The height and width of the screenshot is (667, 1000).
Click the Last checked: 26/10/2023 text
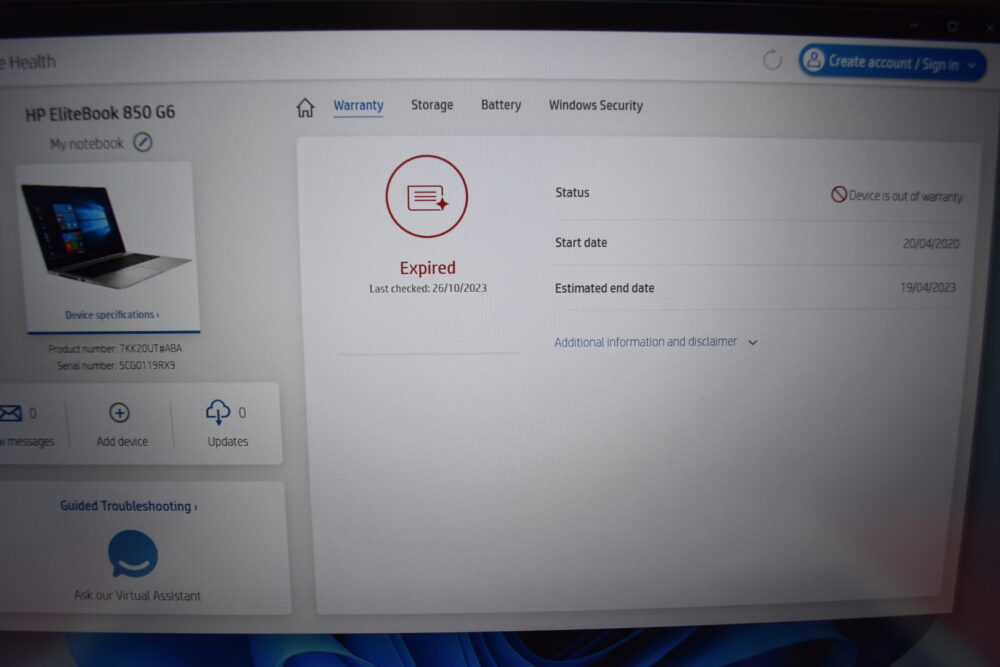point(428,288)
